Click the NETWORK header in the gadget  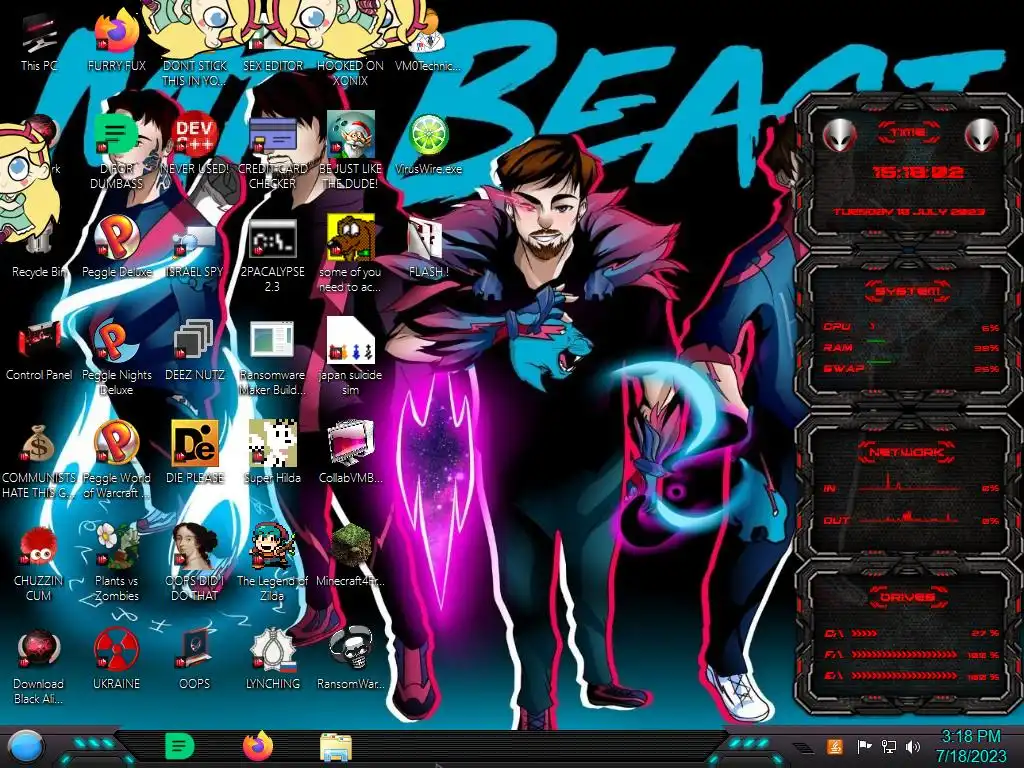pos(908,452)
